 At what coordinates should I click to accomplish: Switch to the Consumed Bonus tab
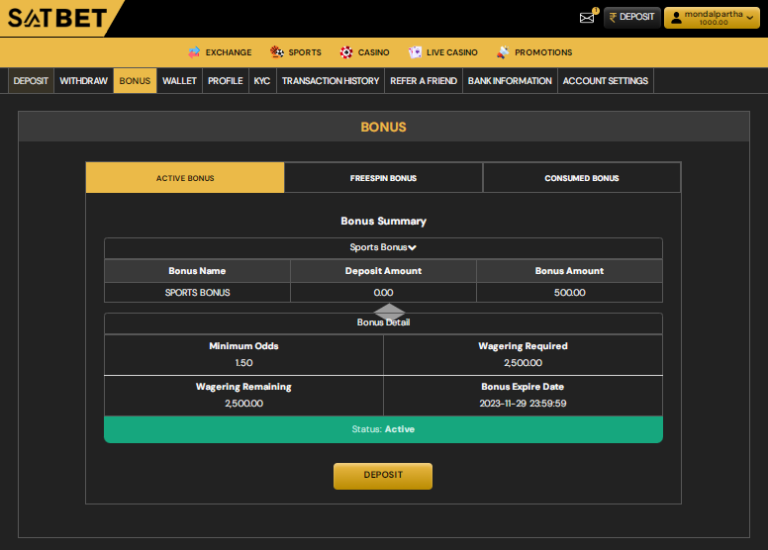[x=581, y=178]
